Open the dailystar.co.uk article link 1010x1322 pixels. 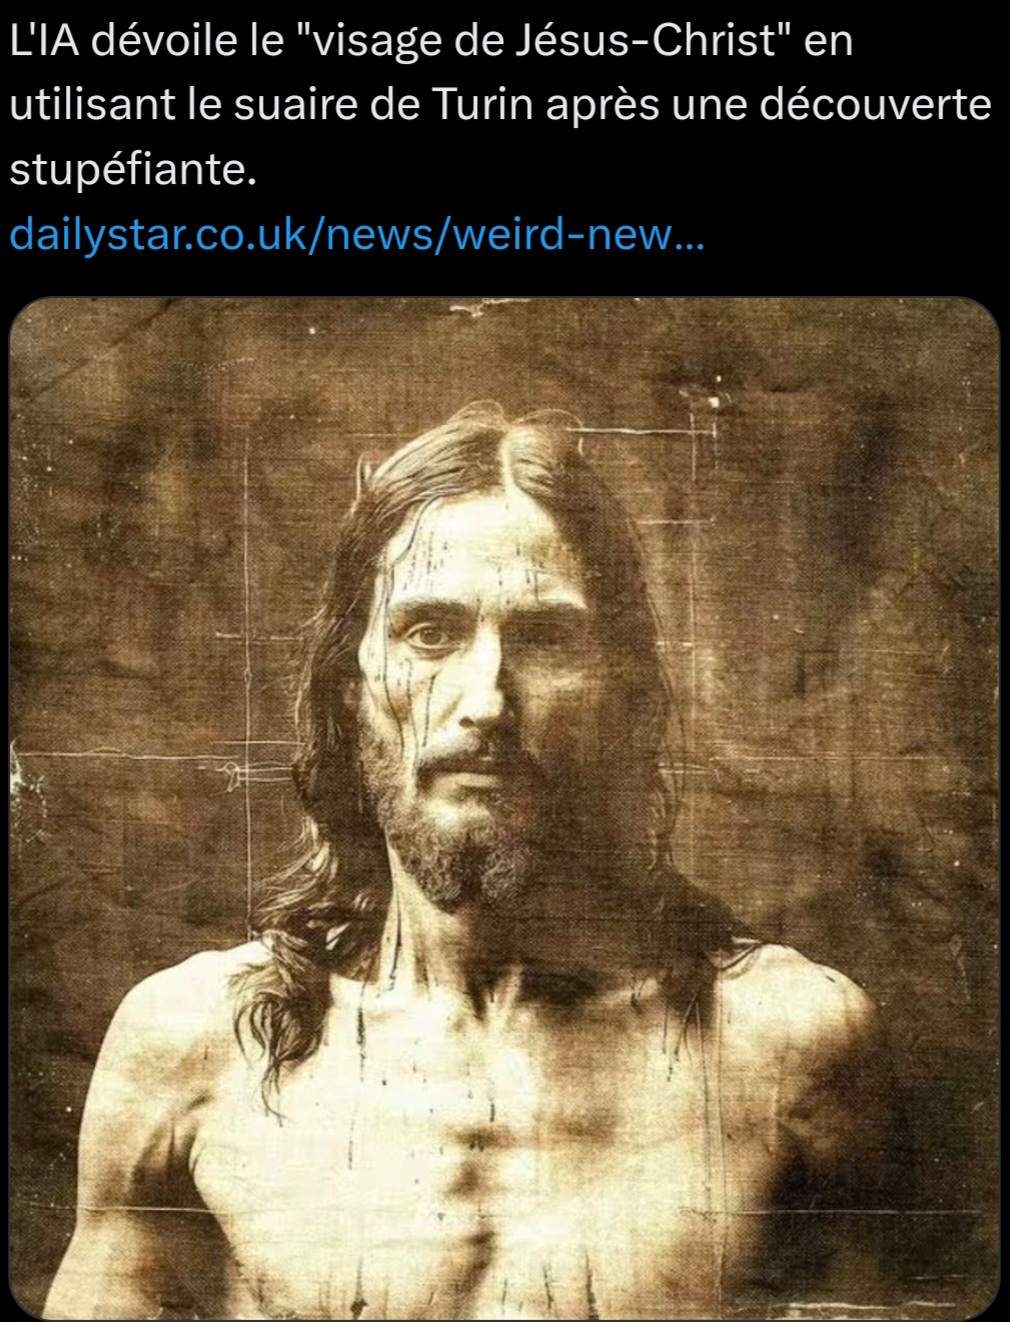point(356,235)
